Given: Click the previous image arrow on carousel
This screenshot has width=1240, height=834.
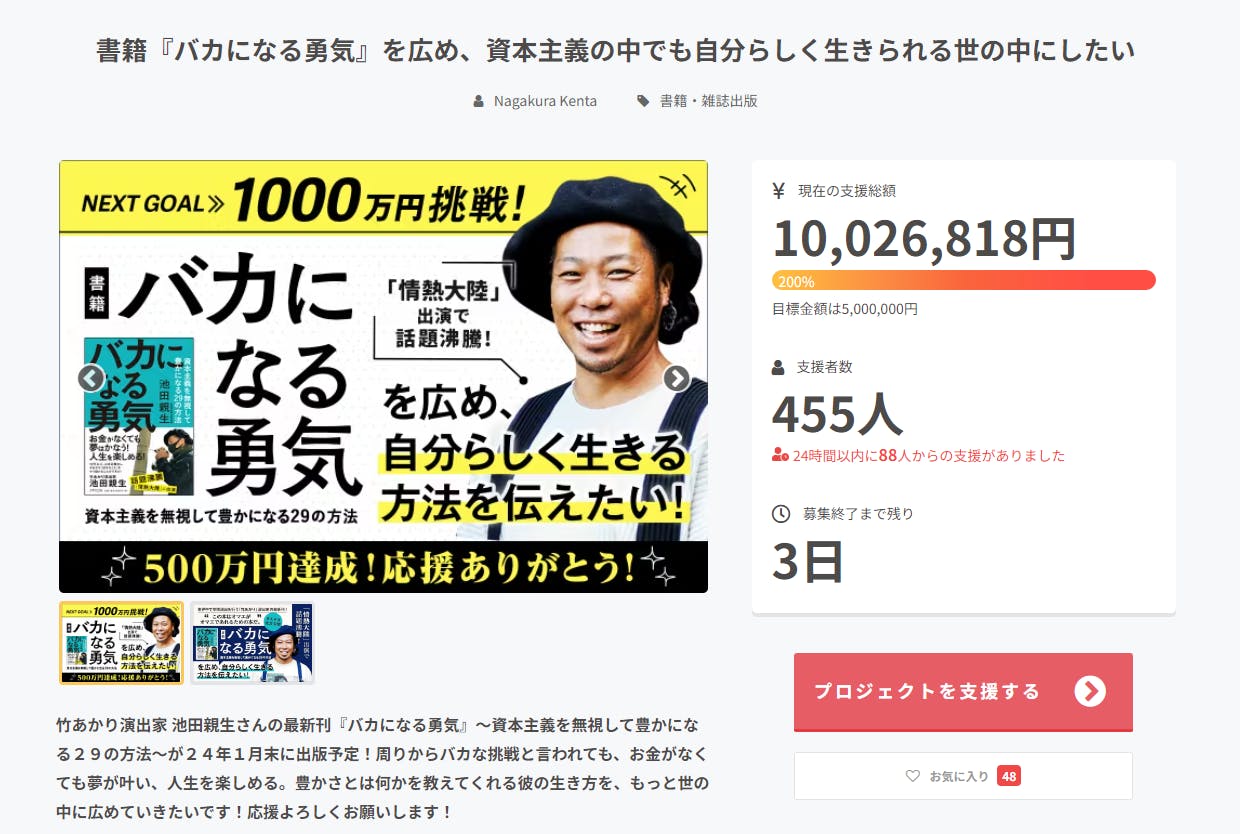Looking at the screenshot, I should tap(91, 378).
